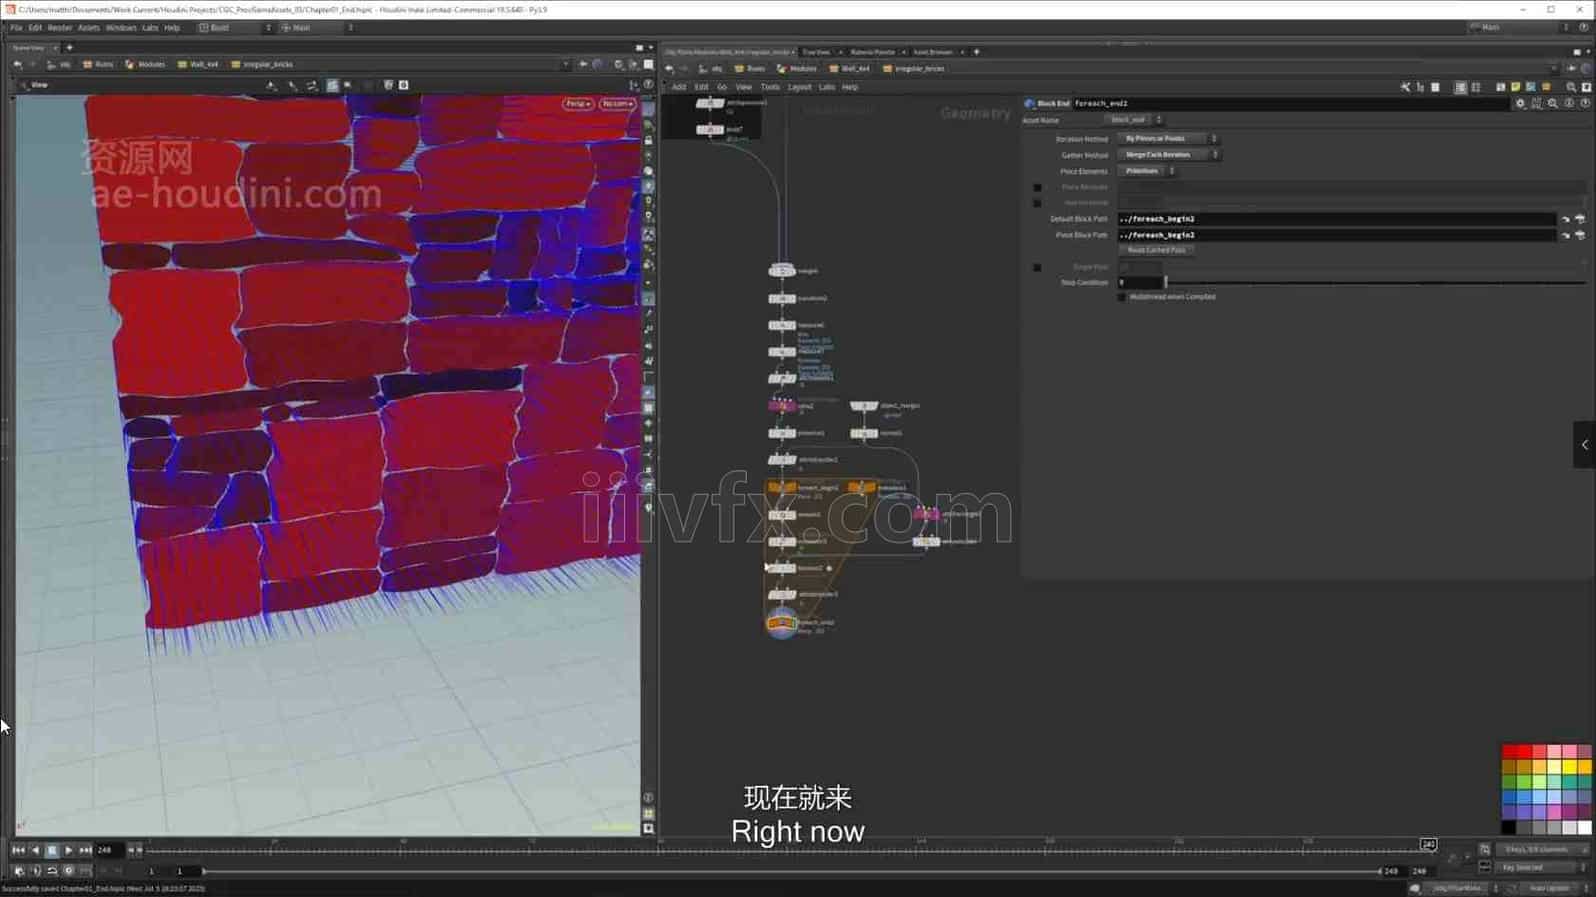The image size is (1596, 897).
Task: Toggle network list view mode icon
Action: [x=1461, y=87]
